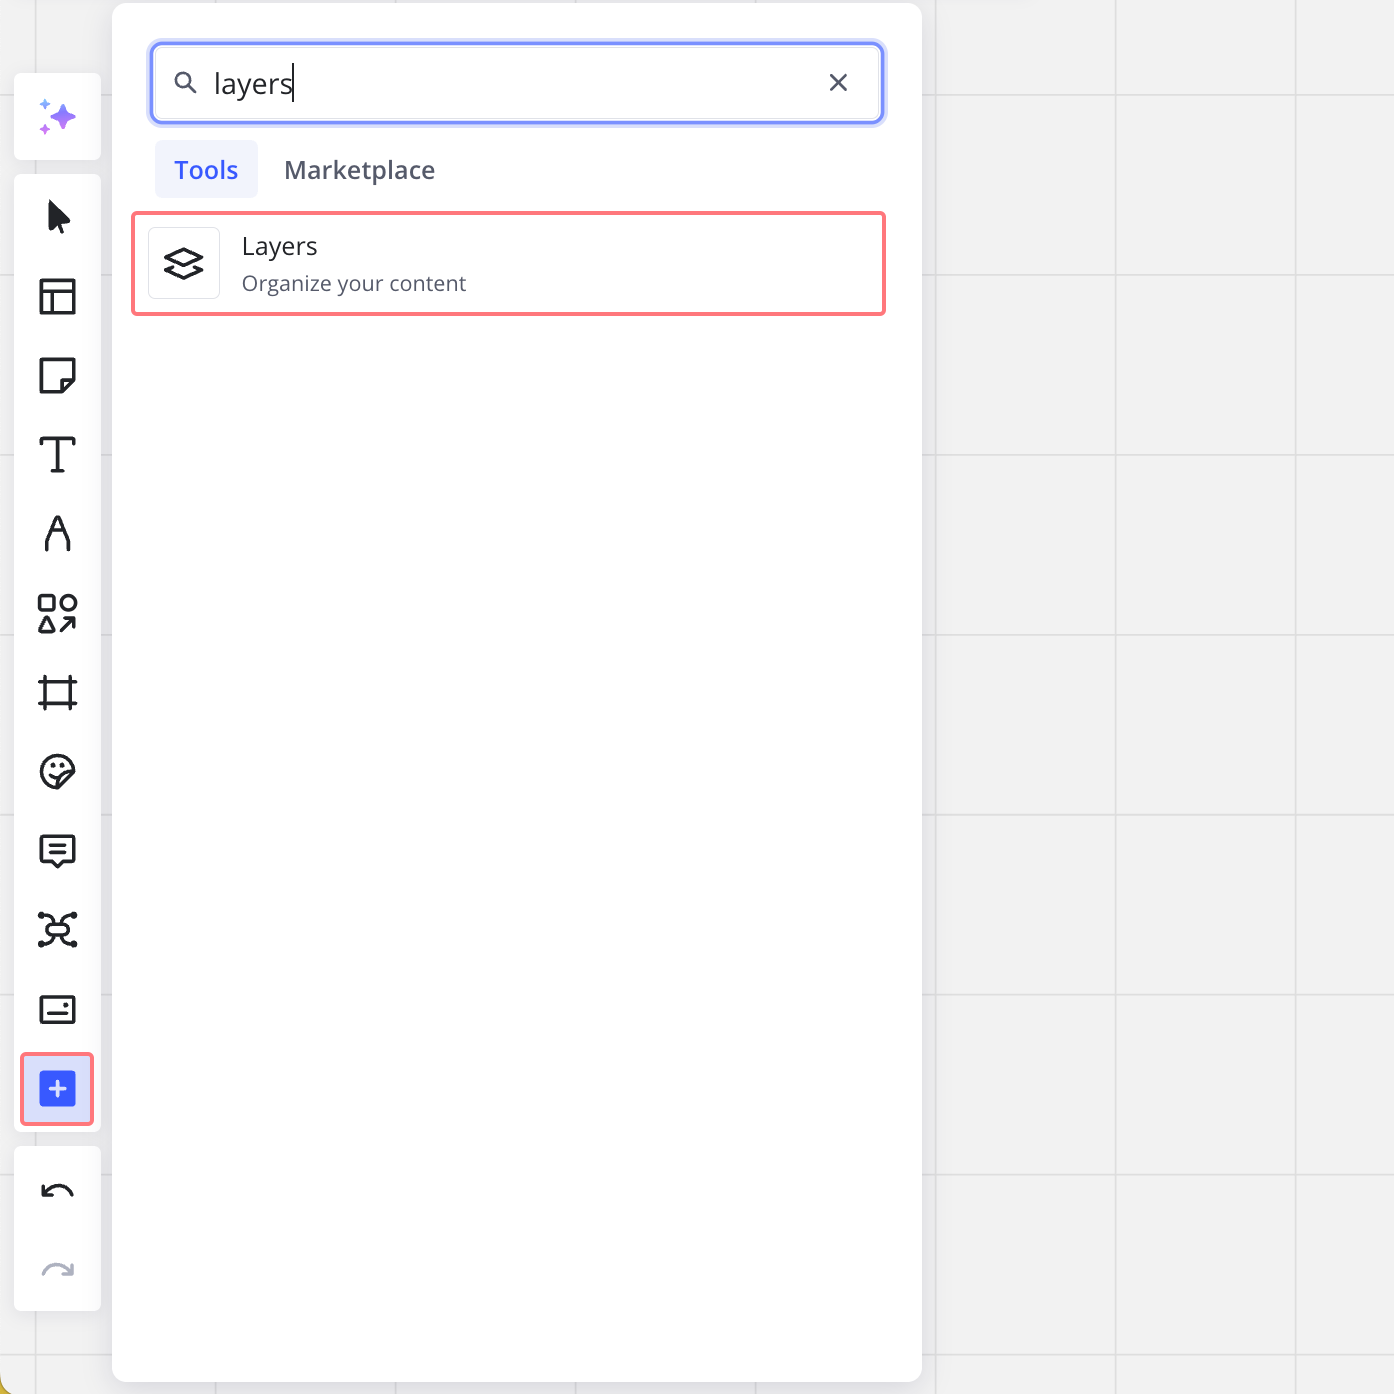Close the More tools plus panel
This screenshot has width=1394, height=1394.
click(57, 1088)
